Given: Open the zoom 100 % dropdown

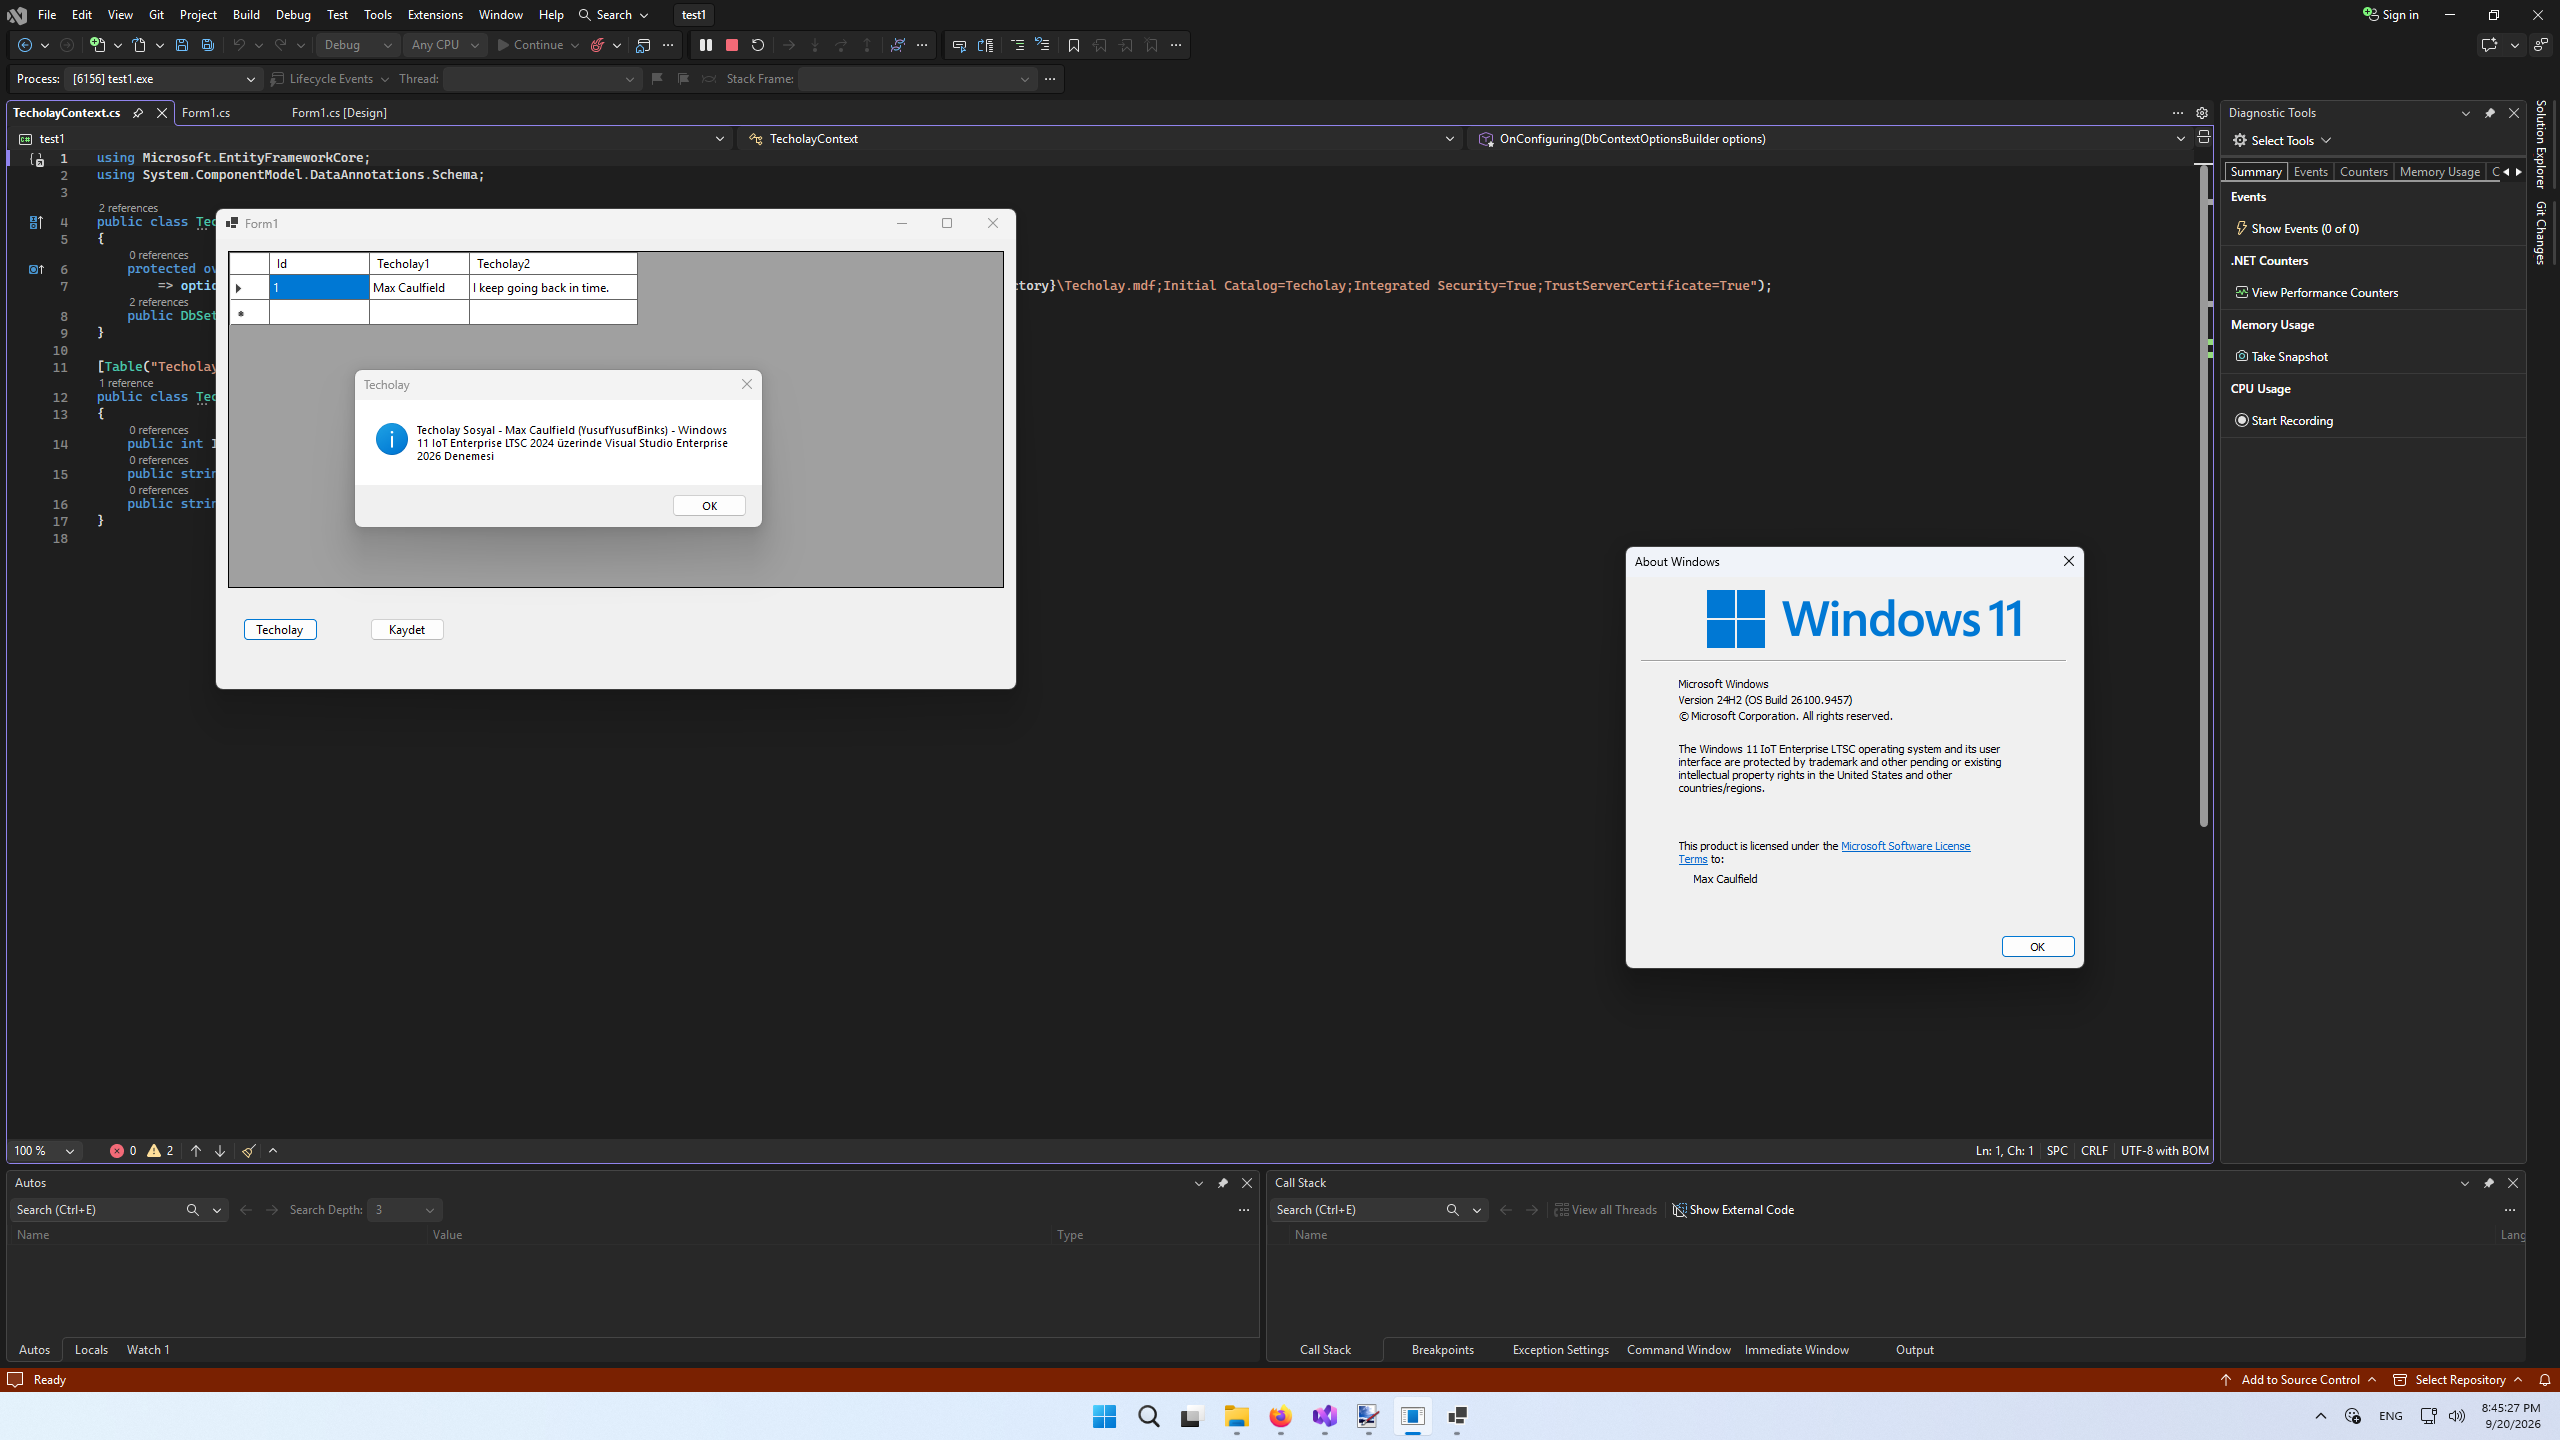Looking at the screenshot, I should coord(44,1151).
